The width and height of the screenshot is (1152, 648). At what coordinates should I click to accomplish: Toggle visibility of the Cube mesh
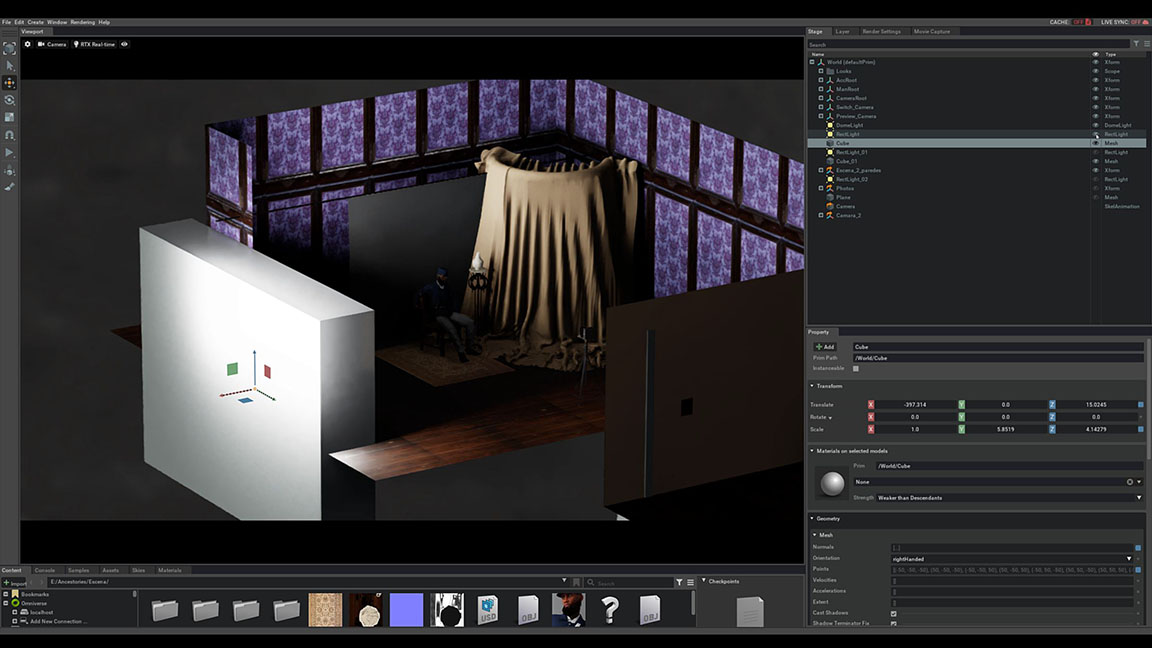pyautogui.click(x=1095, y=143)
